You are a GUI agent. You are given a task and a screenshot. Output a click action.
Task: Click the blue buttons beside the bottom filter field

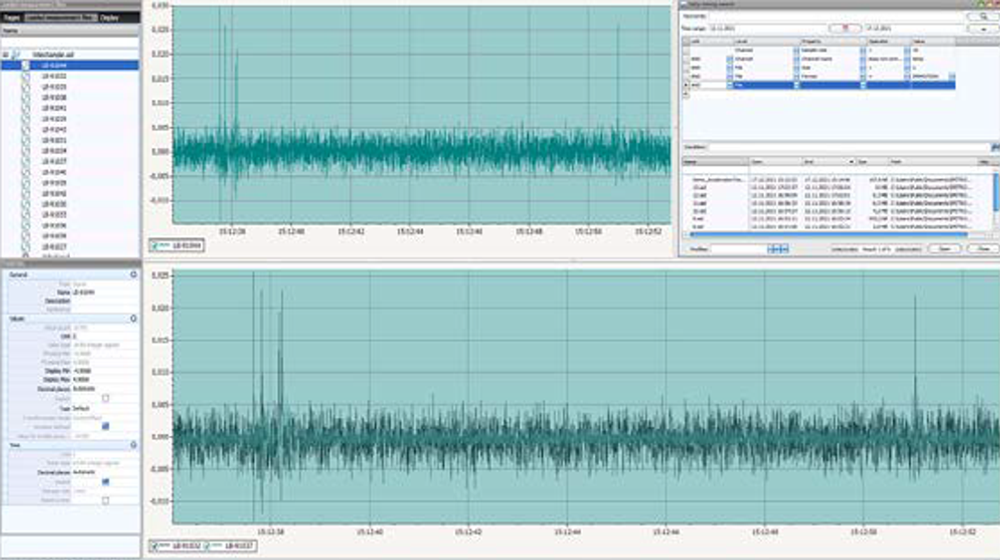coord(778,249)
